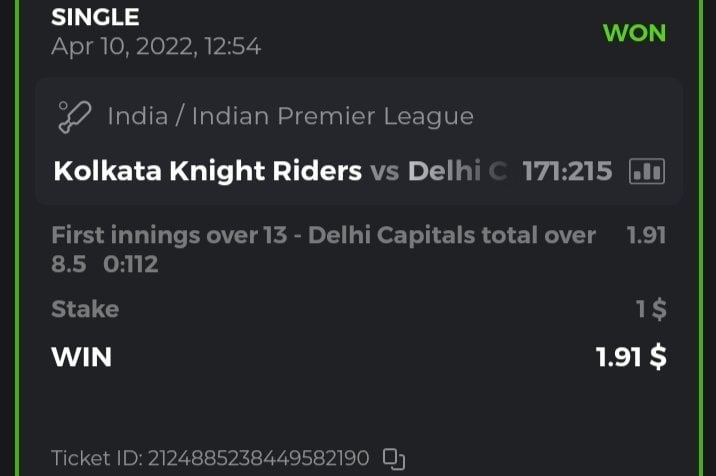716x476 pixels.
Task: Click the 1.91 odds value
Action: (x=646, y=236)
